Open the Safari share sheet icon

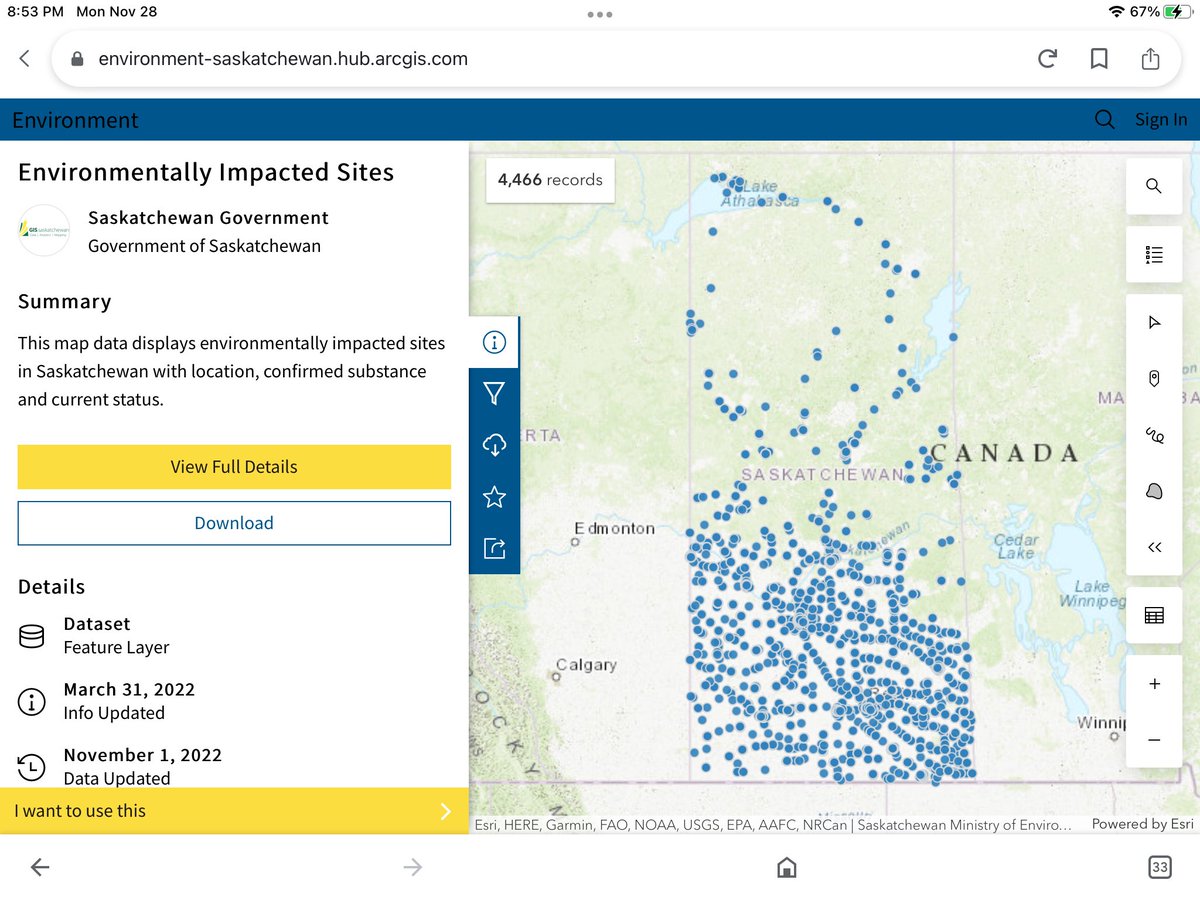[1151, 58]
